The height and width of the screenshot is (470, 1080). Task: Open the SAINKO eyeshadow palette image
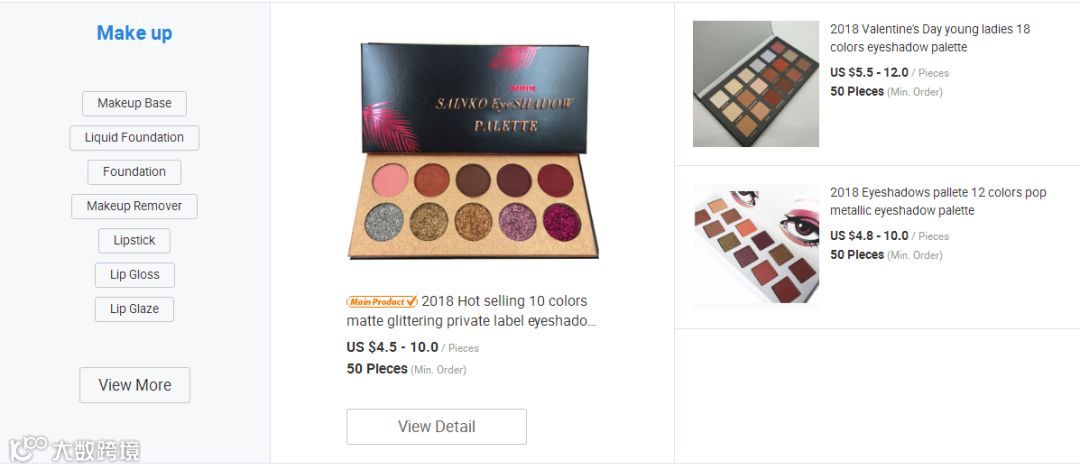(473, 151)
